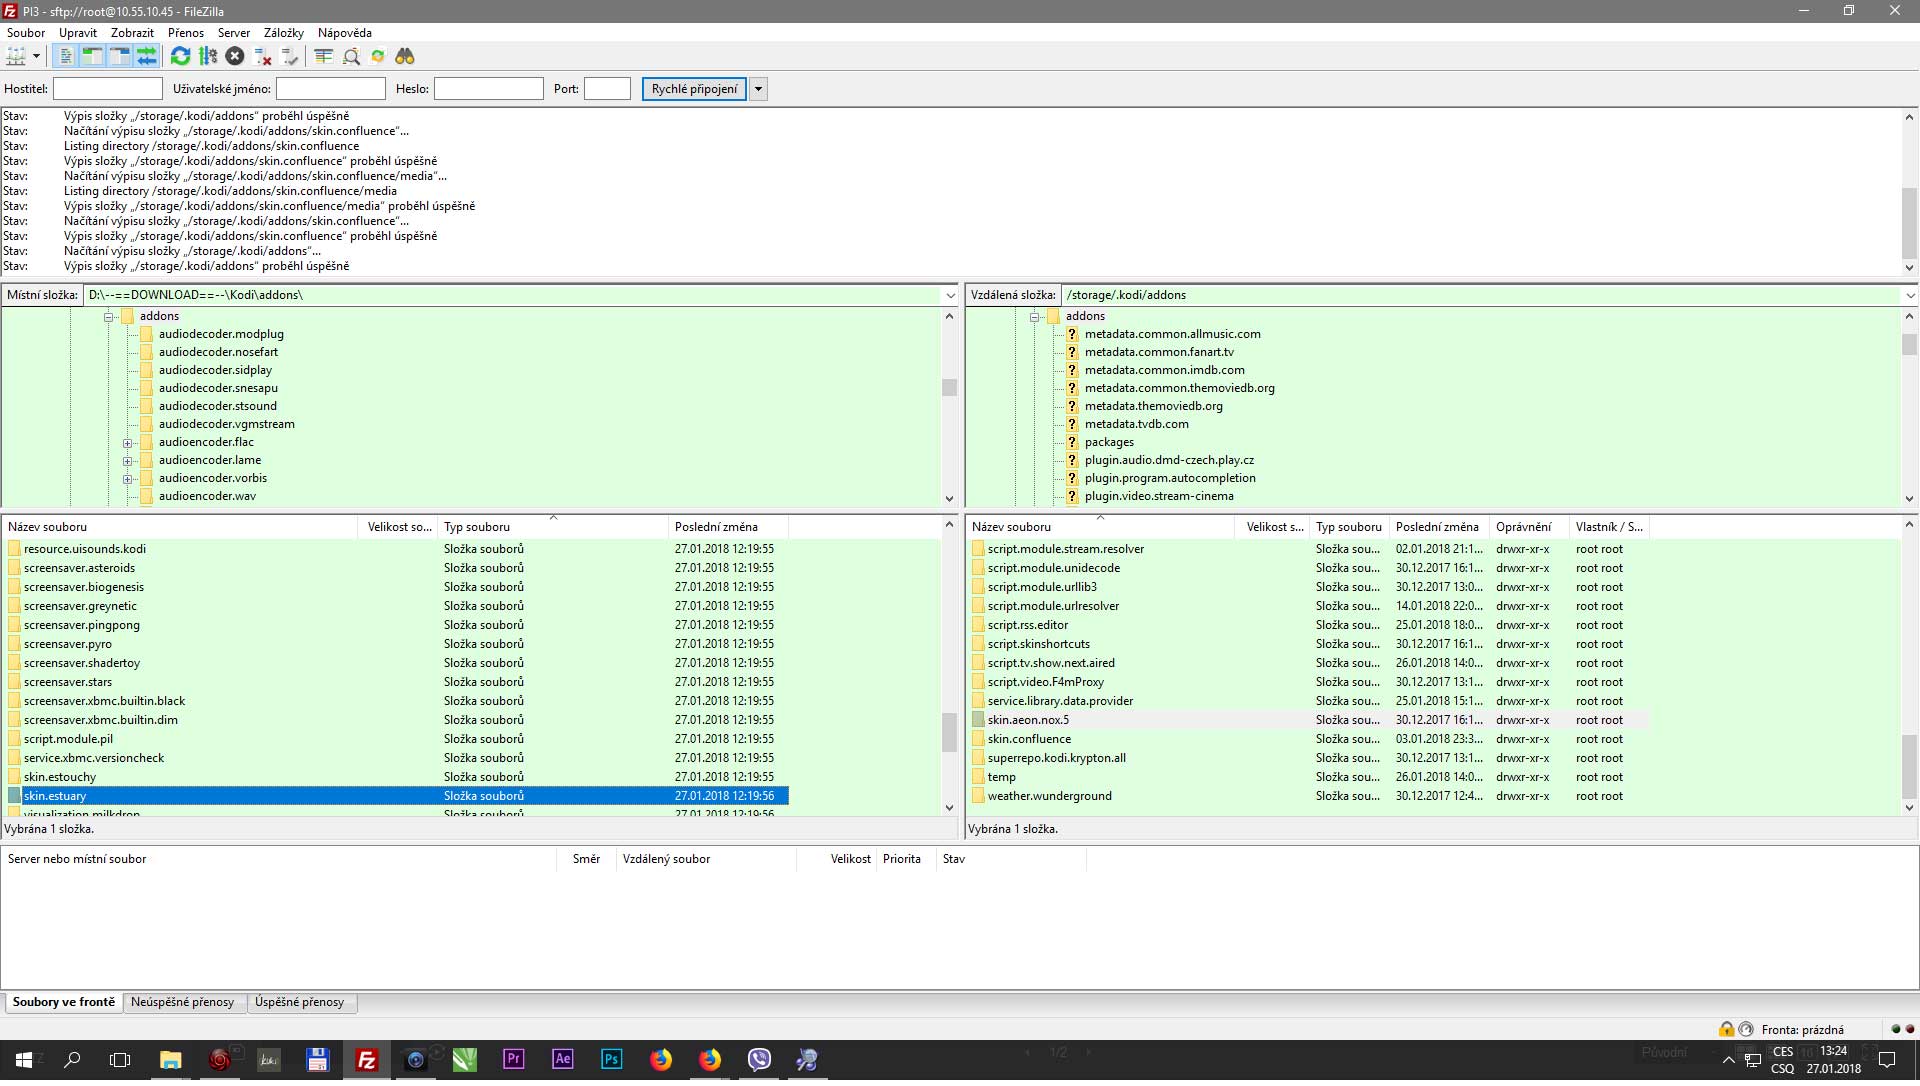Click the Hostitel input field
Screen dimensions: 1920x1086
pos(107,90)
